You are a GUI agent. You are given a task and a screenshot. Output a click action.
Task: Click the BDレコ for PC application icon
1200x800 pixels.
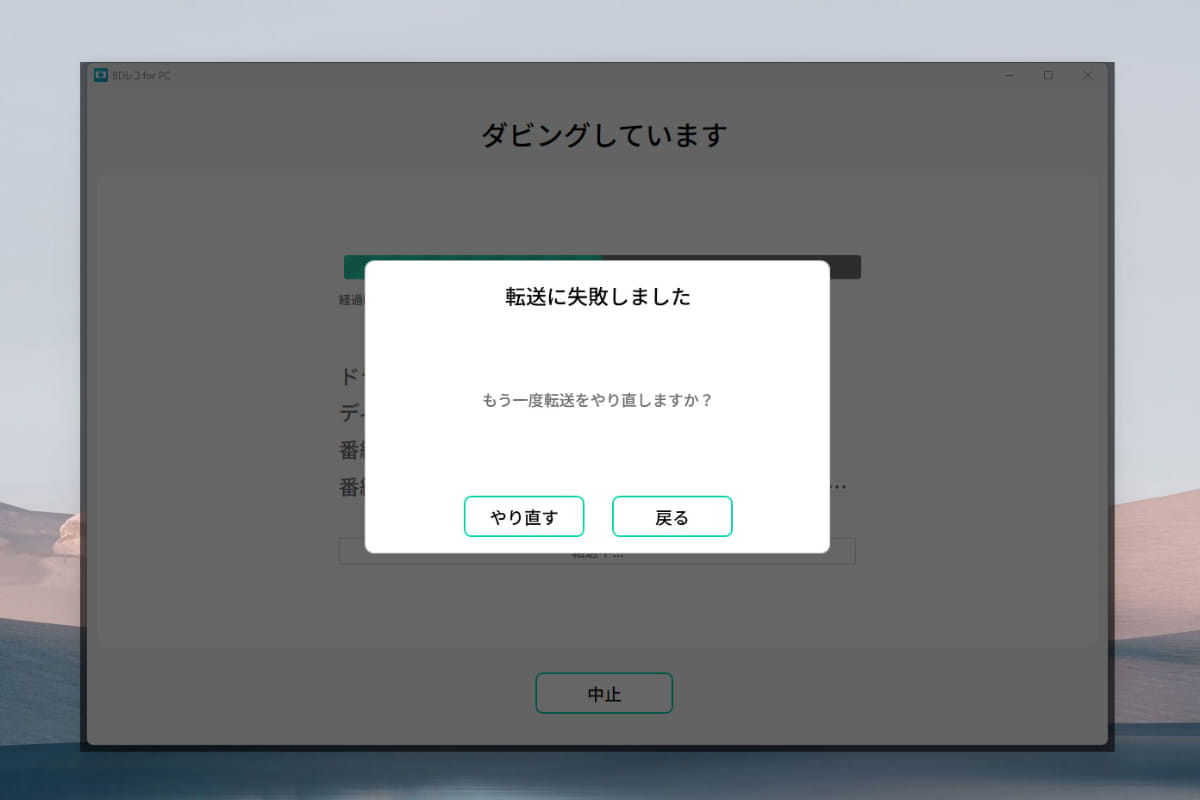point(99,74)
